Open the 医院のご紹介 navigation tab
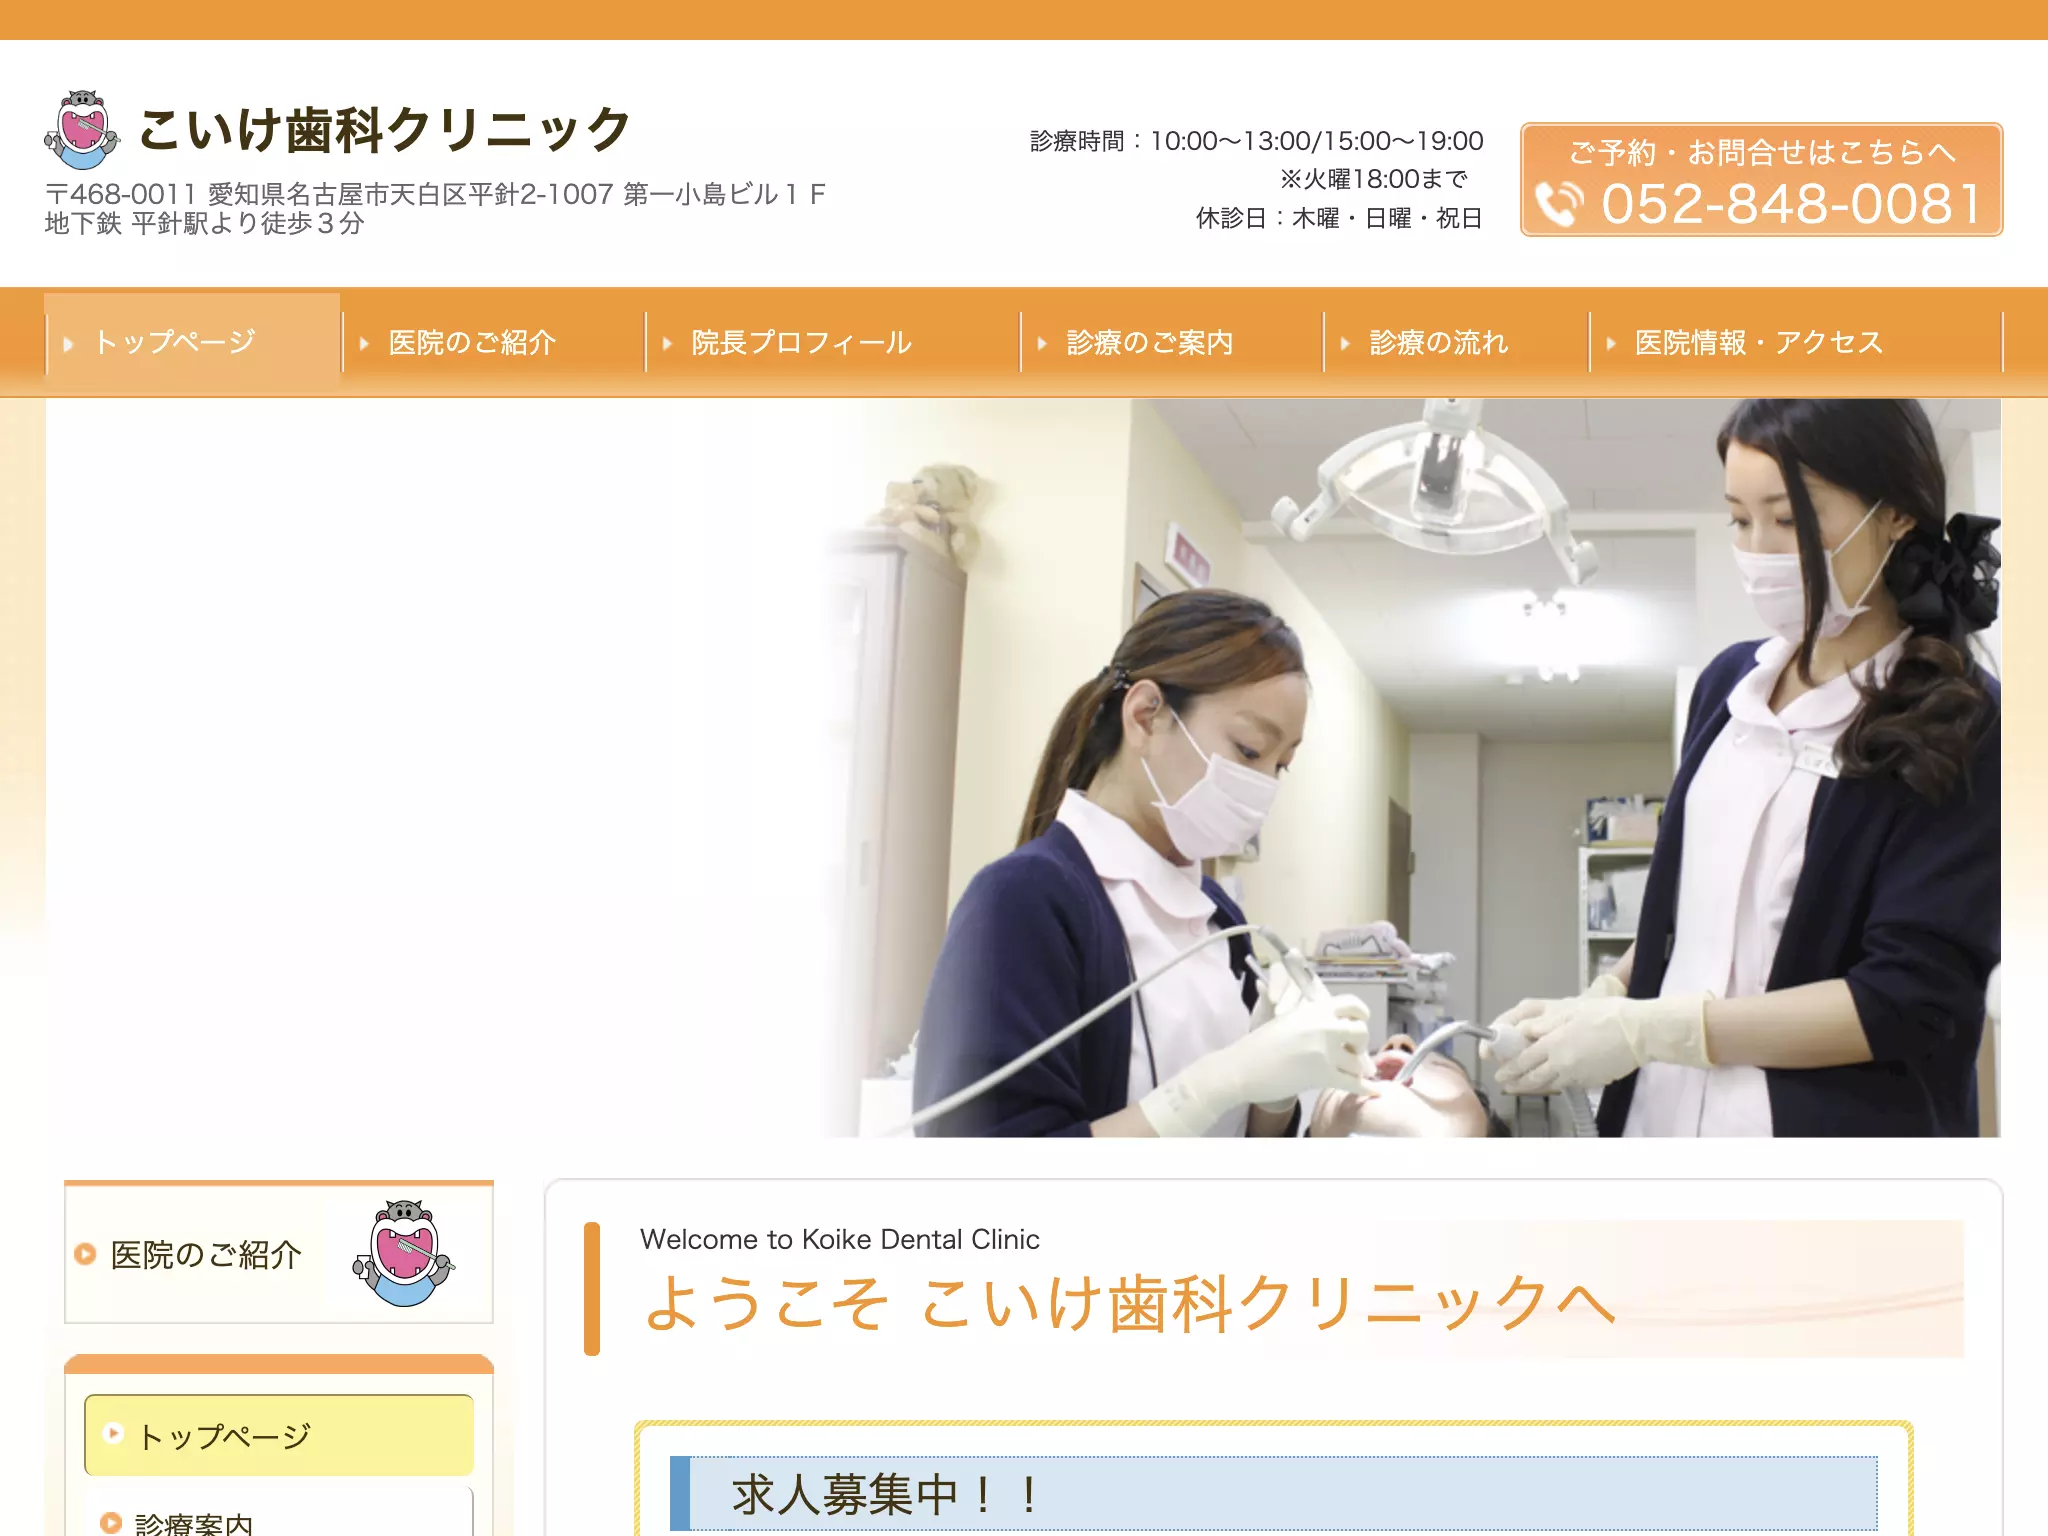This screenshot has height=1536, width=2048. click(494, 342)
